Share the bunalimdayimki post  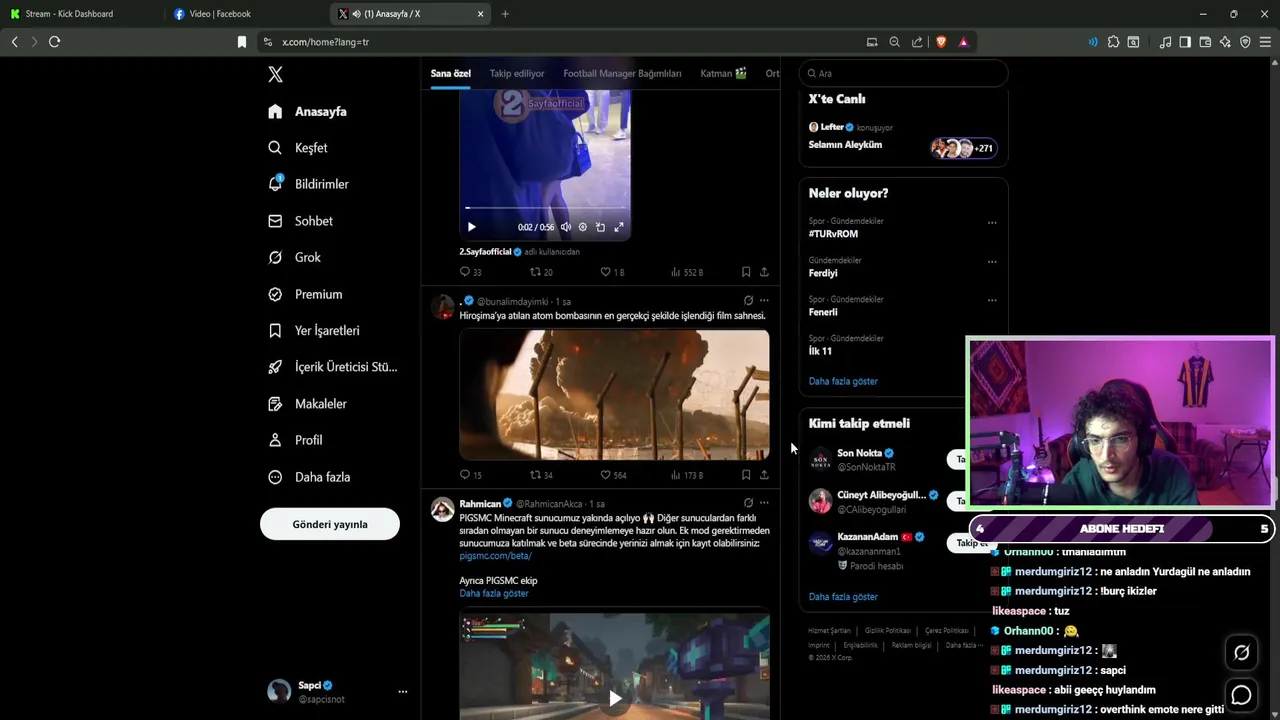(x=764, y=475)
